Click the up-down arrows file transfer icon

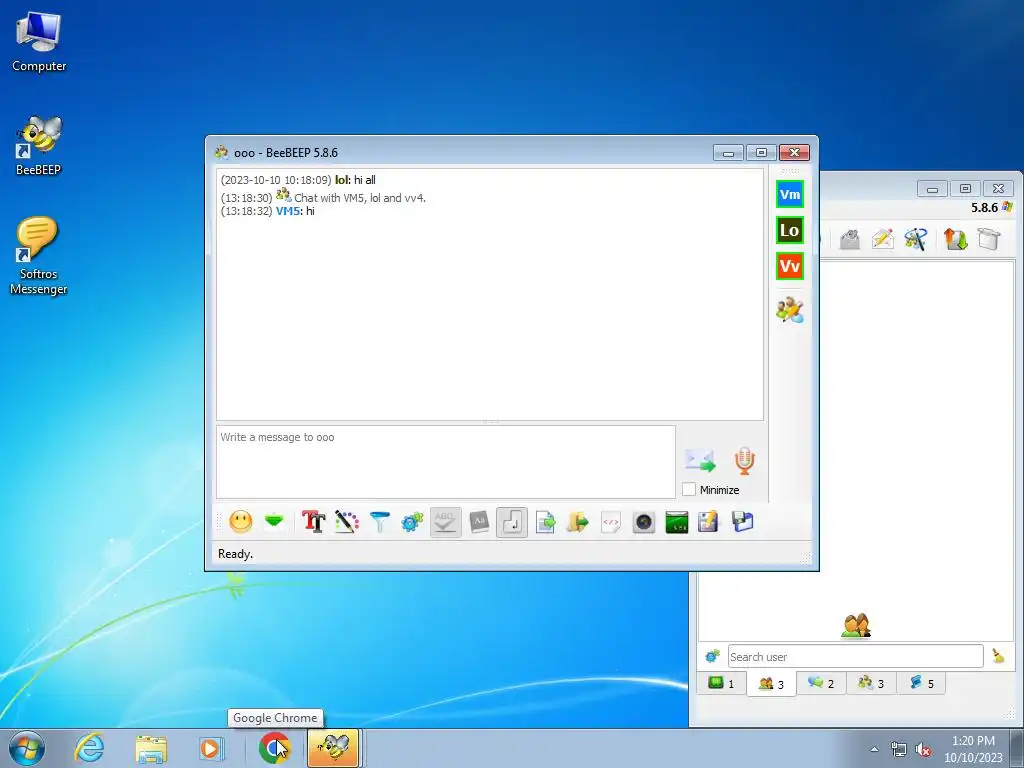pyautogui.click(x=955, y=239)
